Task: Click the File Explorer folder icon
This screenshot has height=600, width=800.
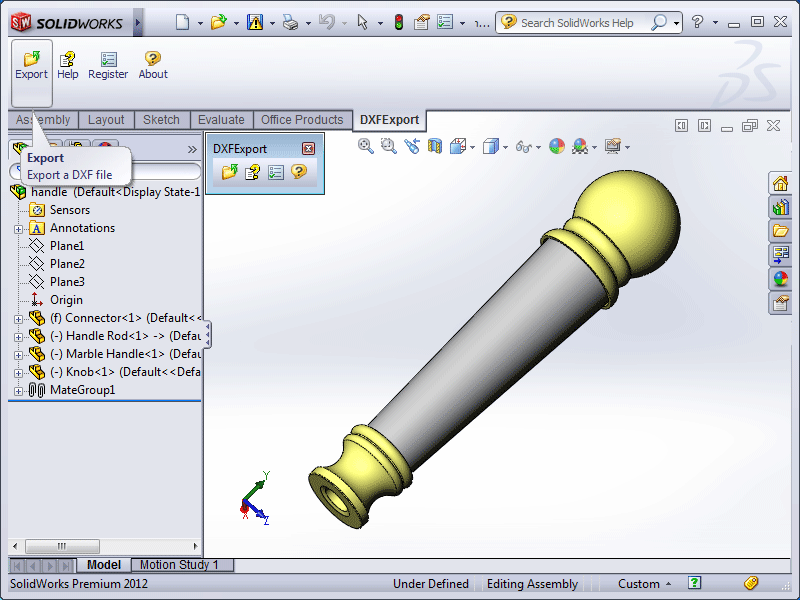Action: [x=781, y=230]
